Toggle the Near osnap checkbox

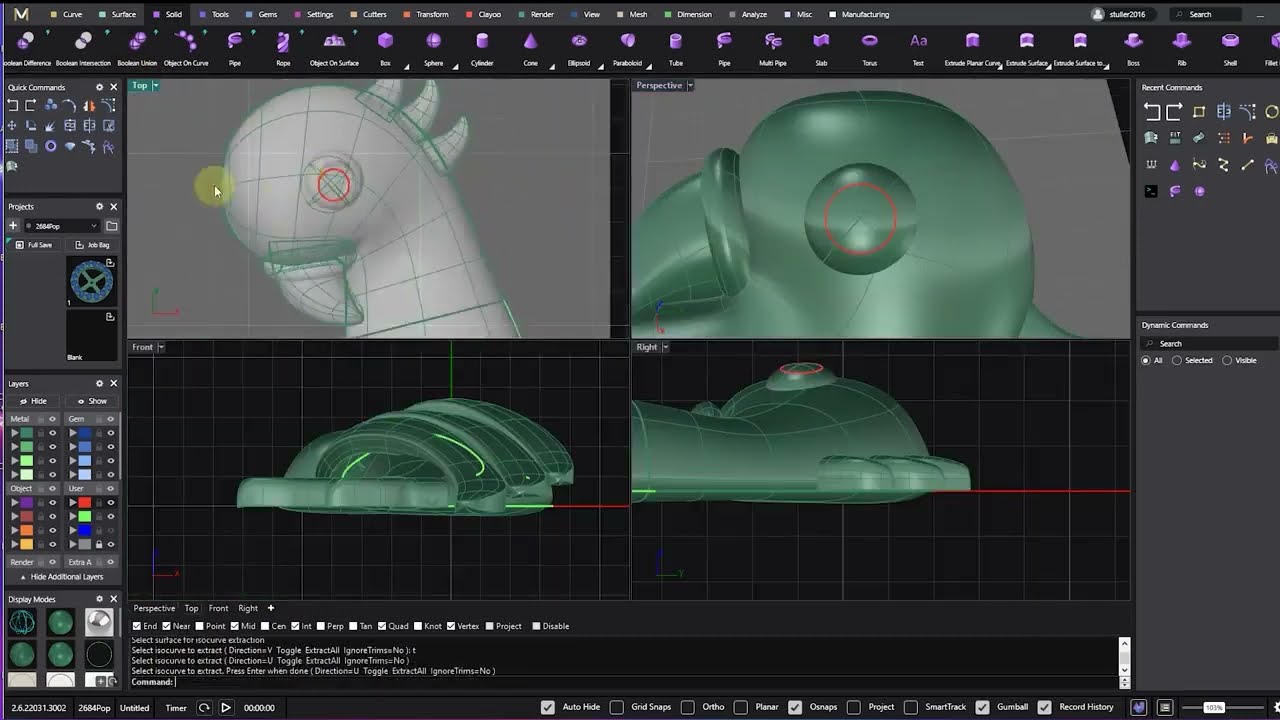(x=167, y=626)
